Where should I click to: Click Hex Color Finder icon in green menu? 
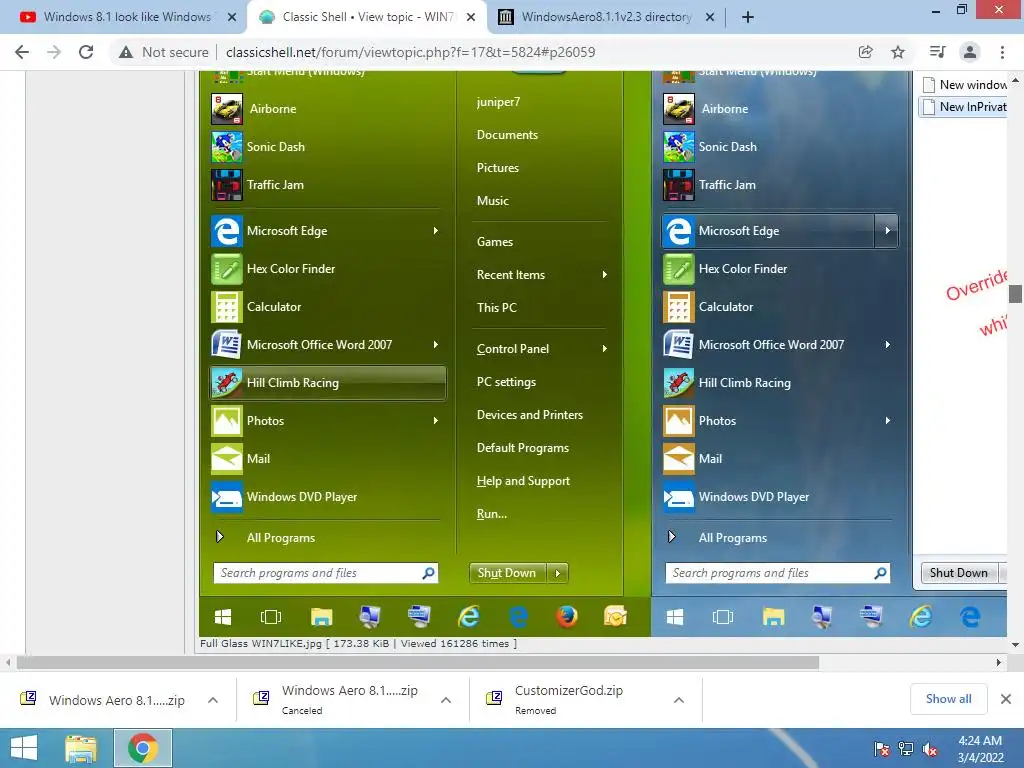(227, 269)
